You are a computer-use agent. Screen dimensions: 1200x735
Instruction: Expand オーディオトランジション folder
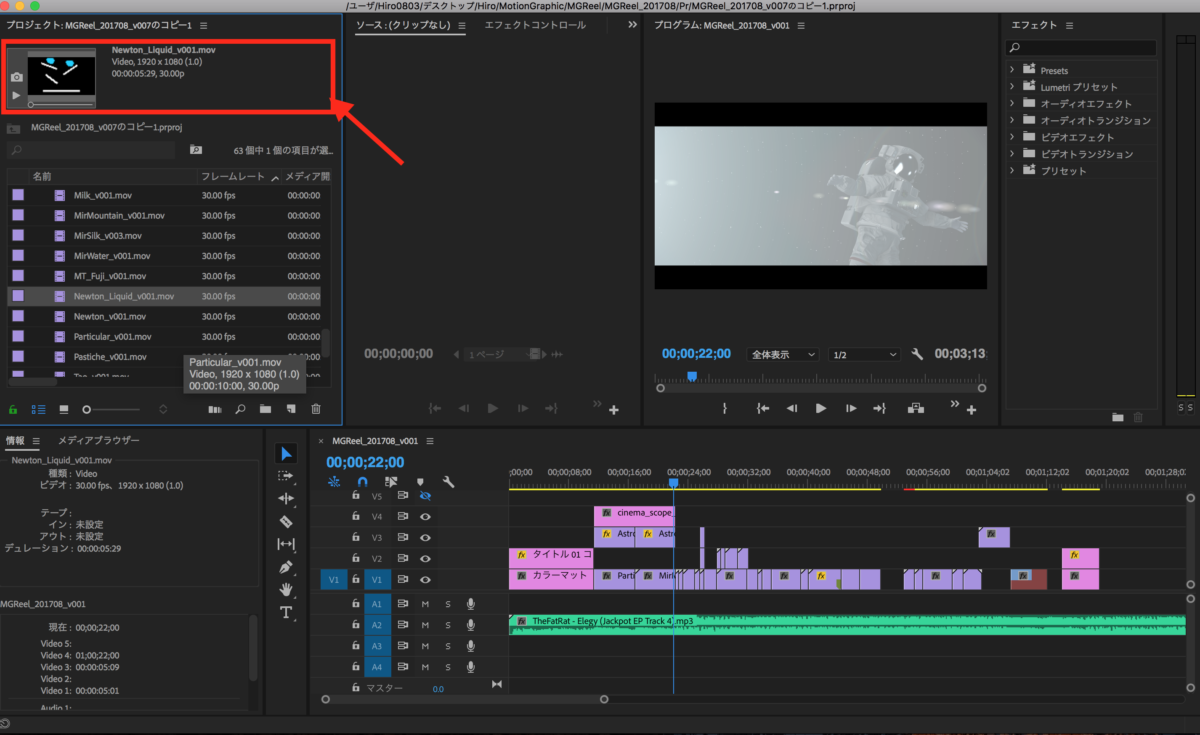pos(1012,120)
